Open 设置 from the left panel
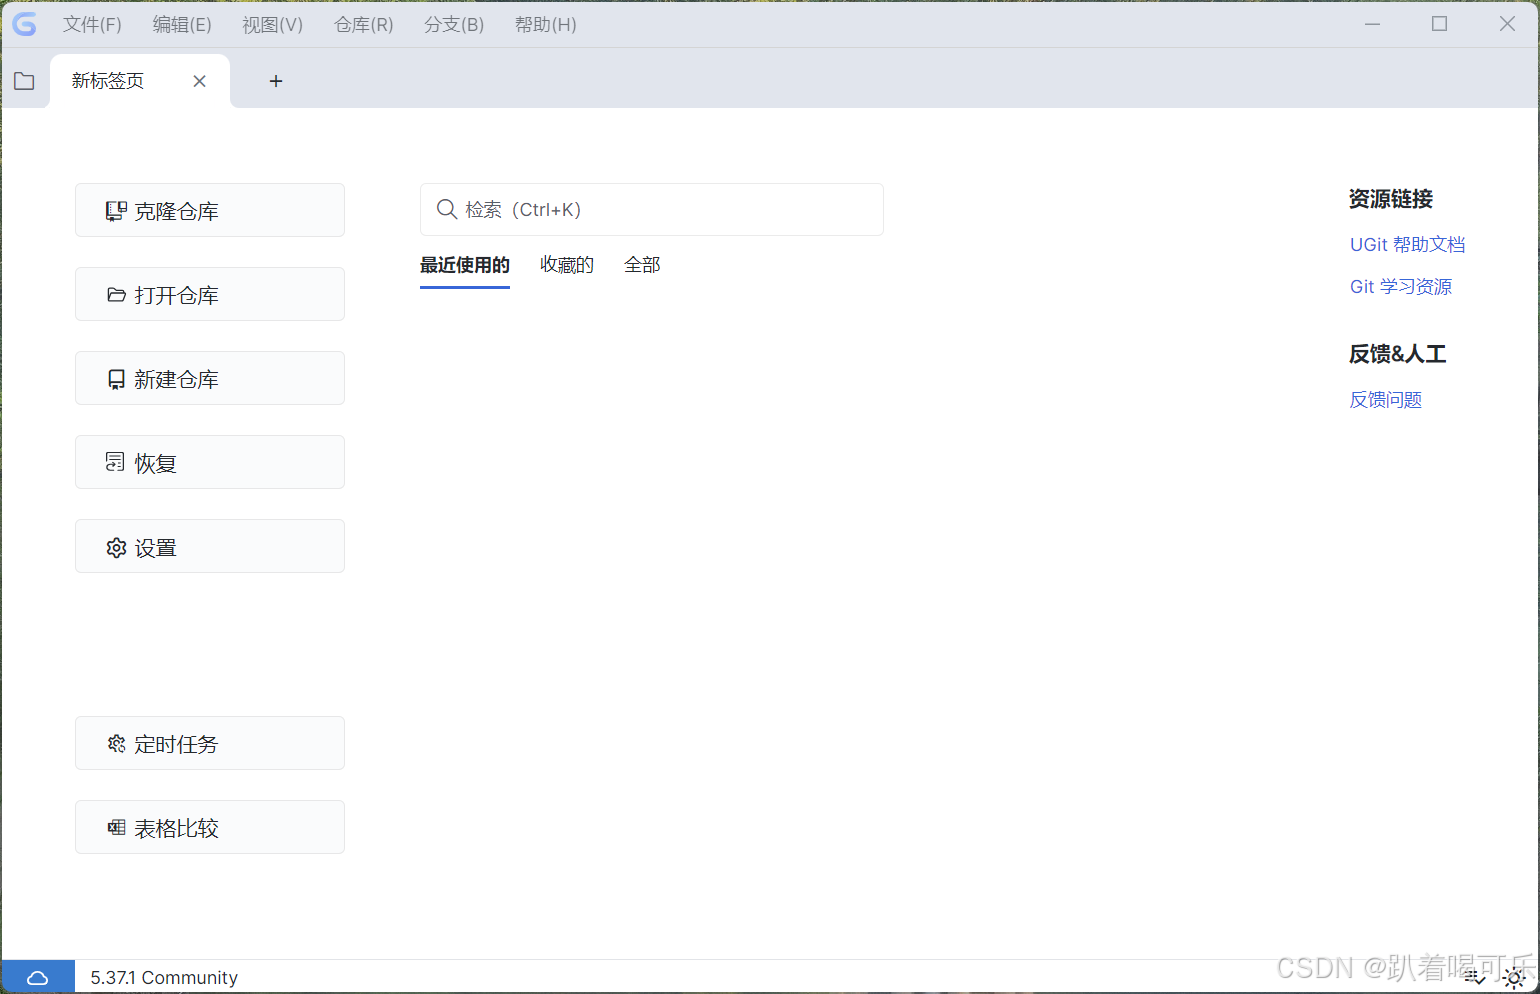 click(x=210, y=546)
